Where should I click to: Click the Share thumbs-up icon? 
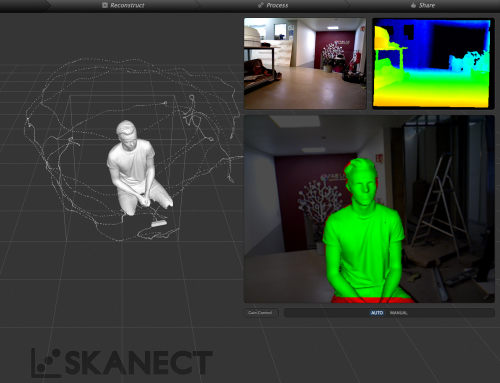click(x=413, y=5)
